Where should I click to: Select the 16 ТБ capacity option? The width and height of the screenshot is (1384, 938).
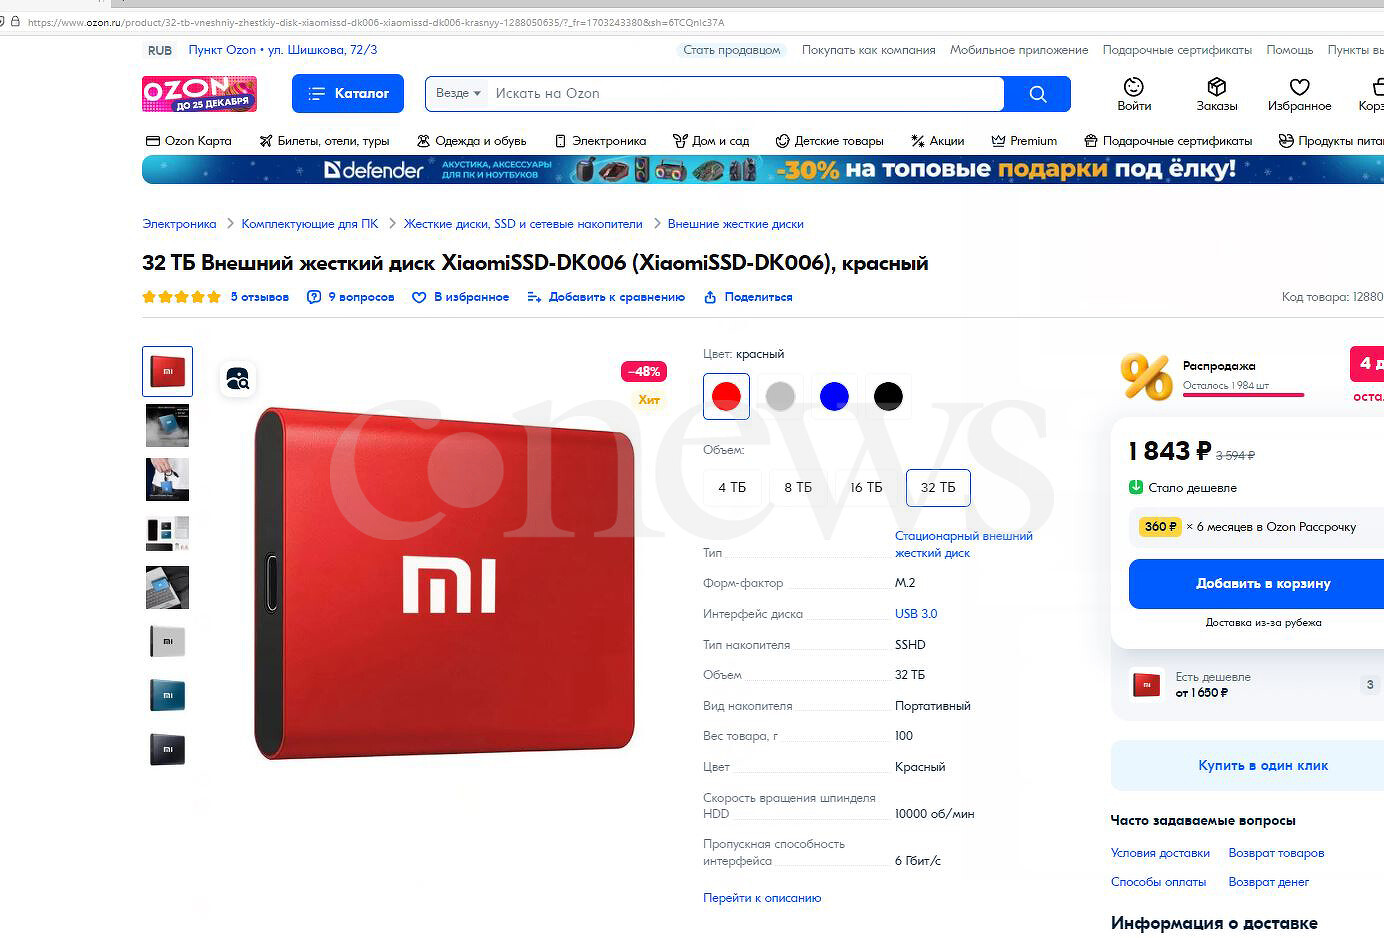point(866,487)
